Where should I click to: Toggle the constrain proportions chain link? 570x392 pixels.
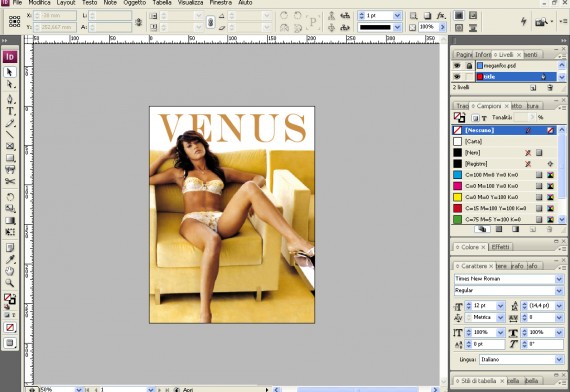click(x=210, y=22)
